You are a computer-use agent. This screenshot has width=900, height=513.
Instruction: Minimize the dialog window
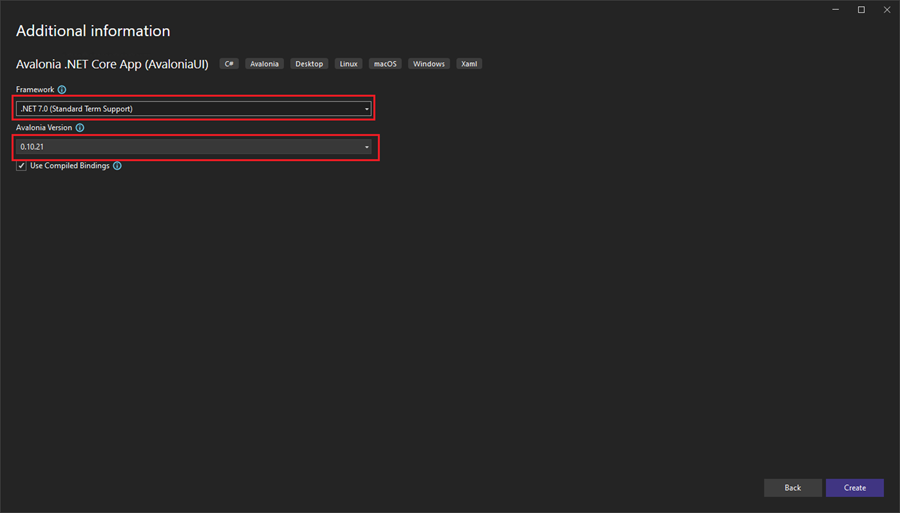coord(836,10)
